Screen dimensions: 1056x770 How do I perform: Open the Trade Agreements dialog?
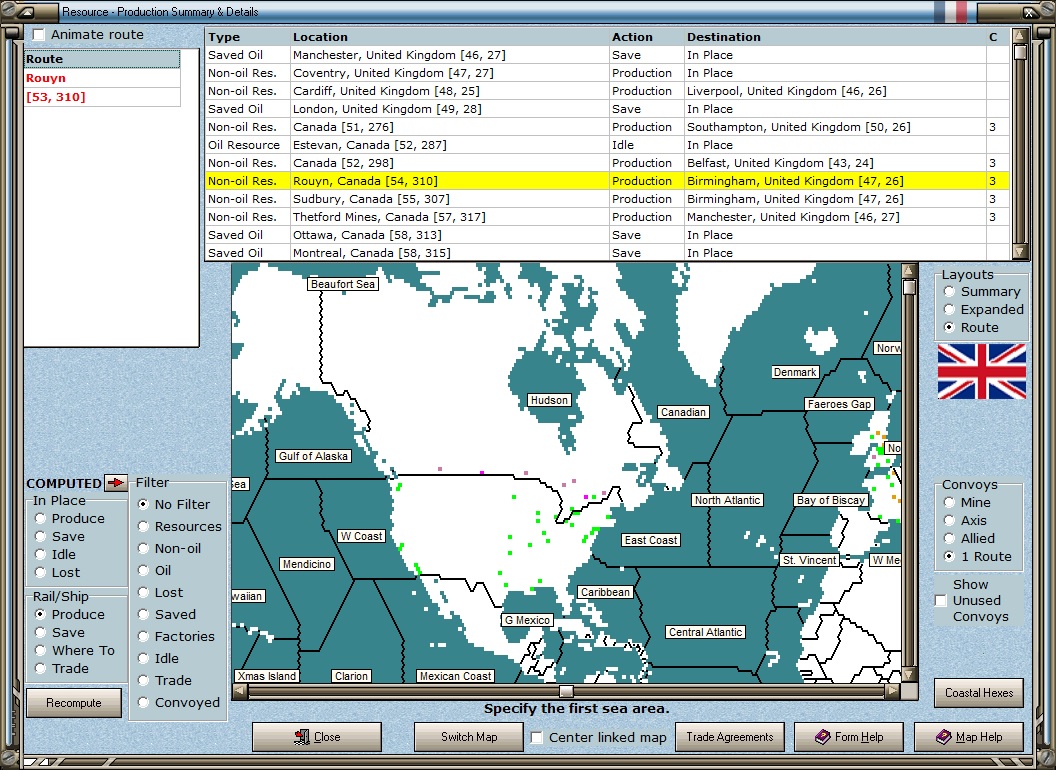pos(730,737)
